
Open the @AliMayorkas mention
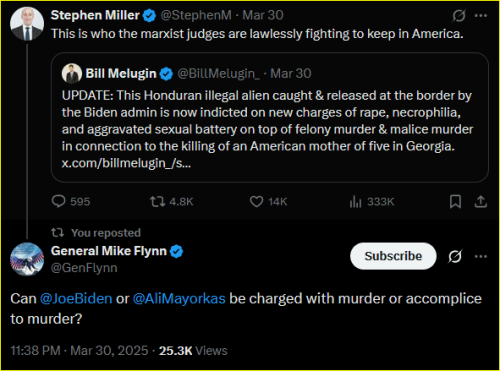(179, 298)
